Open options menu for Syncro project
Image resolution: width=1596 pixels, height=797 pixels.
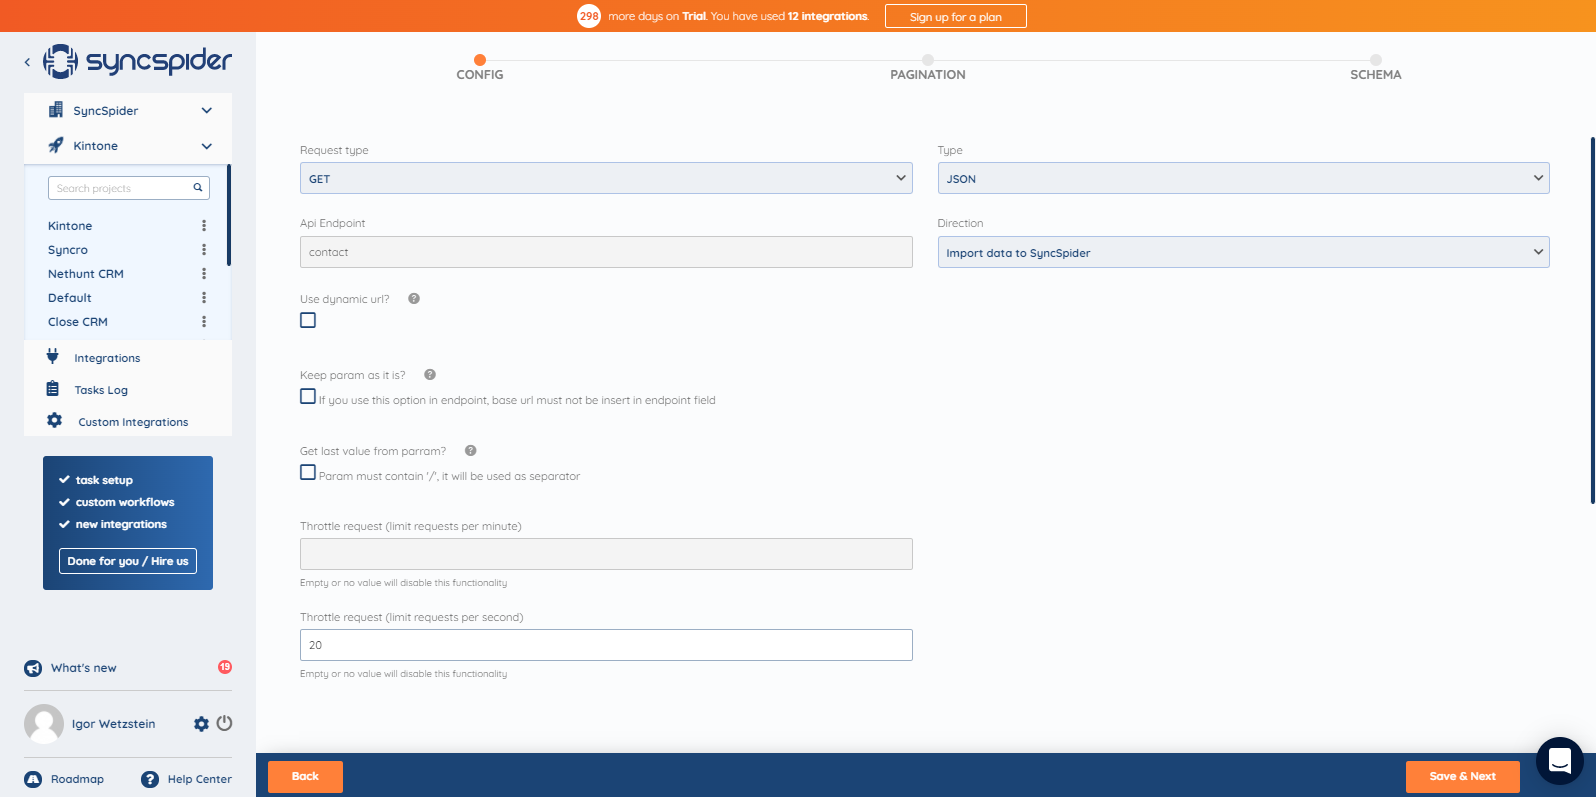click(x=204, y=250)
